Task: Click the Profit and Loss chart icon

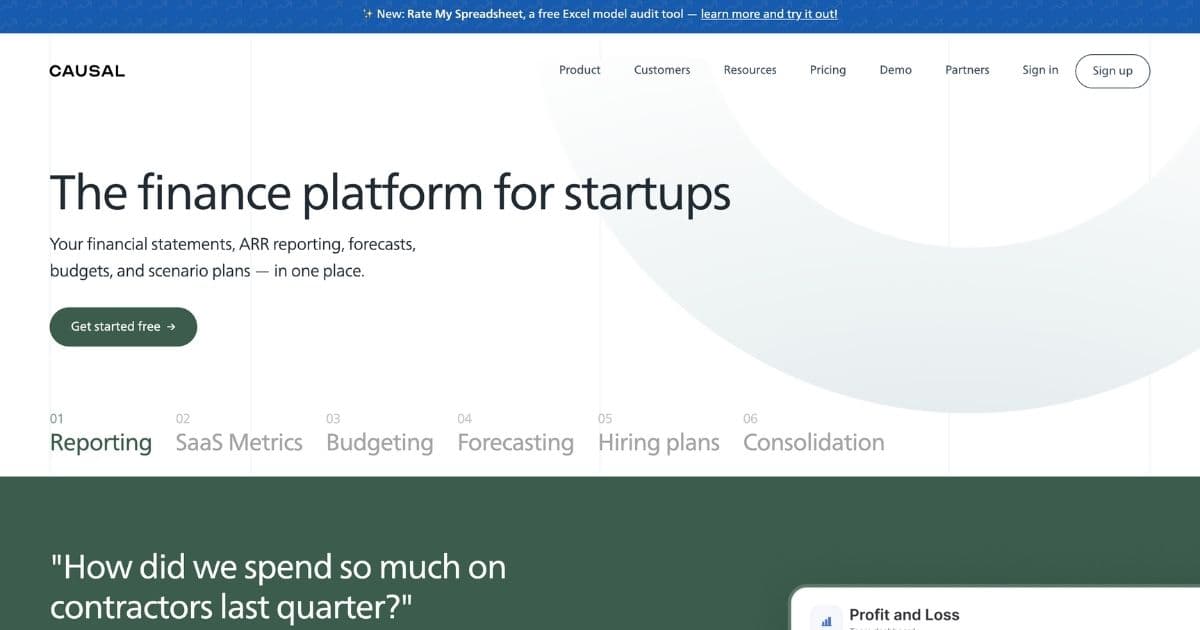Action: pos(826,620)
